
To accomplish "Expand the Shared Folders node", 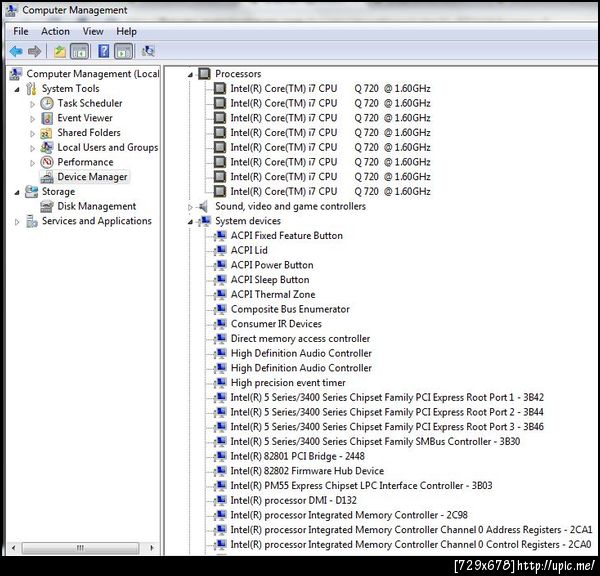I will coord(33,134).
